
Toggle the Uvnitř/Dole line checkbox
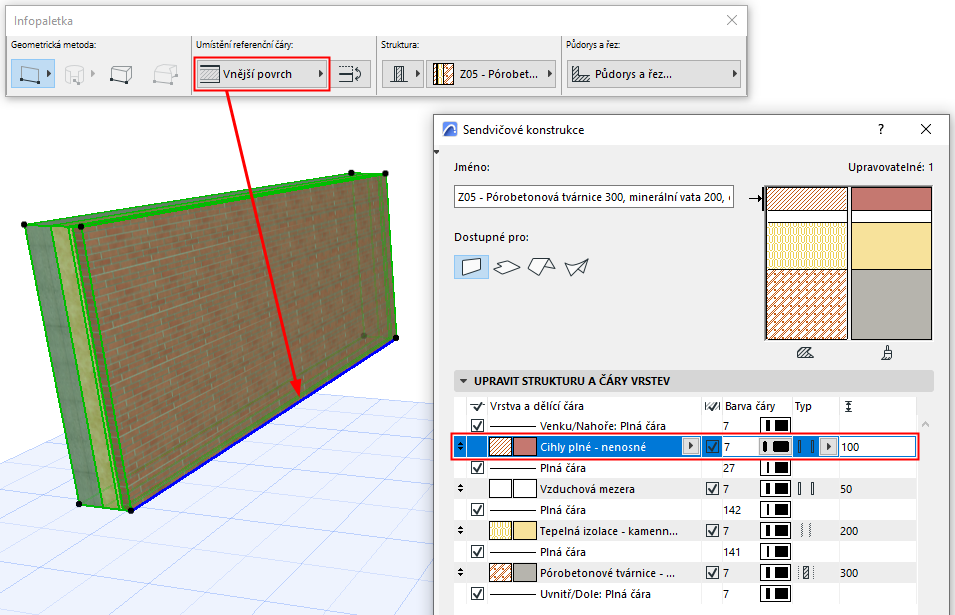coord(478,594)
